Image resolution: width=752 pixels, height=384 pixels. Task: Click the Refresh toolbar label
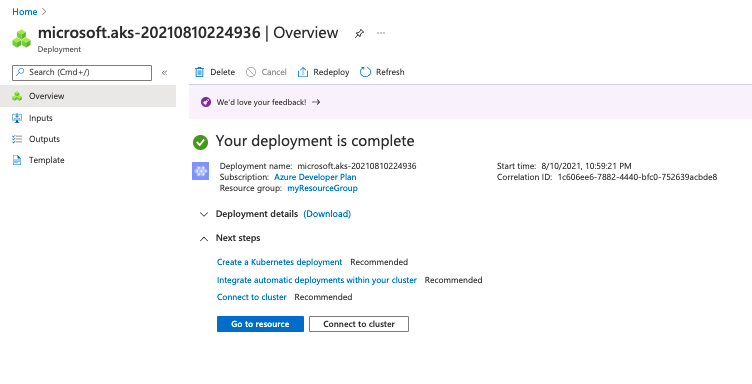[390, 72]
